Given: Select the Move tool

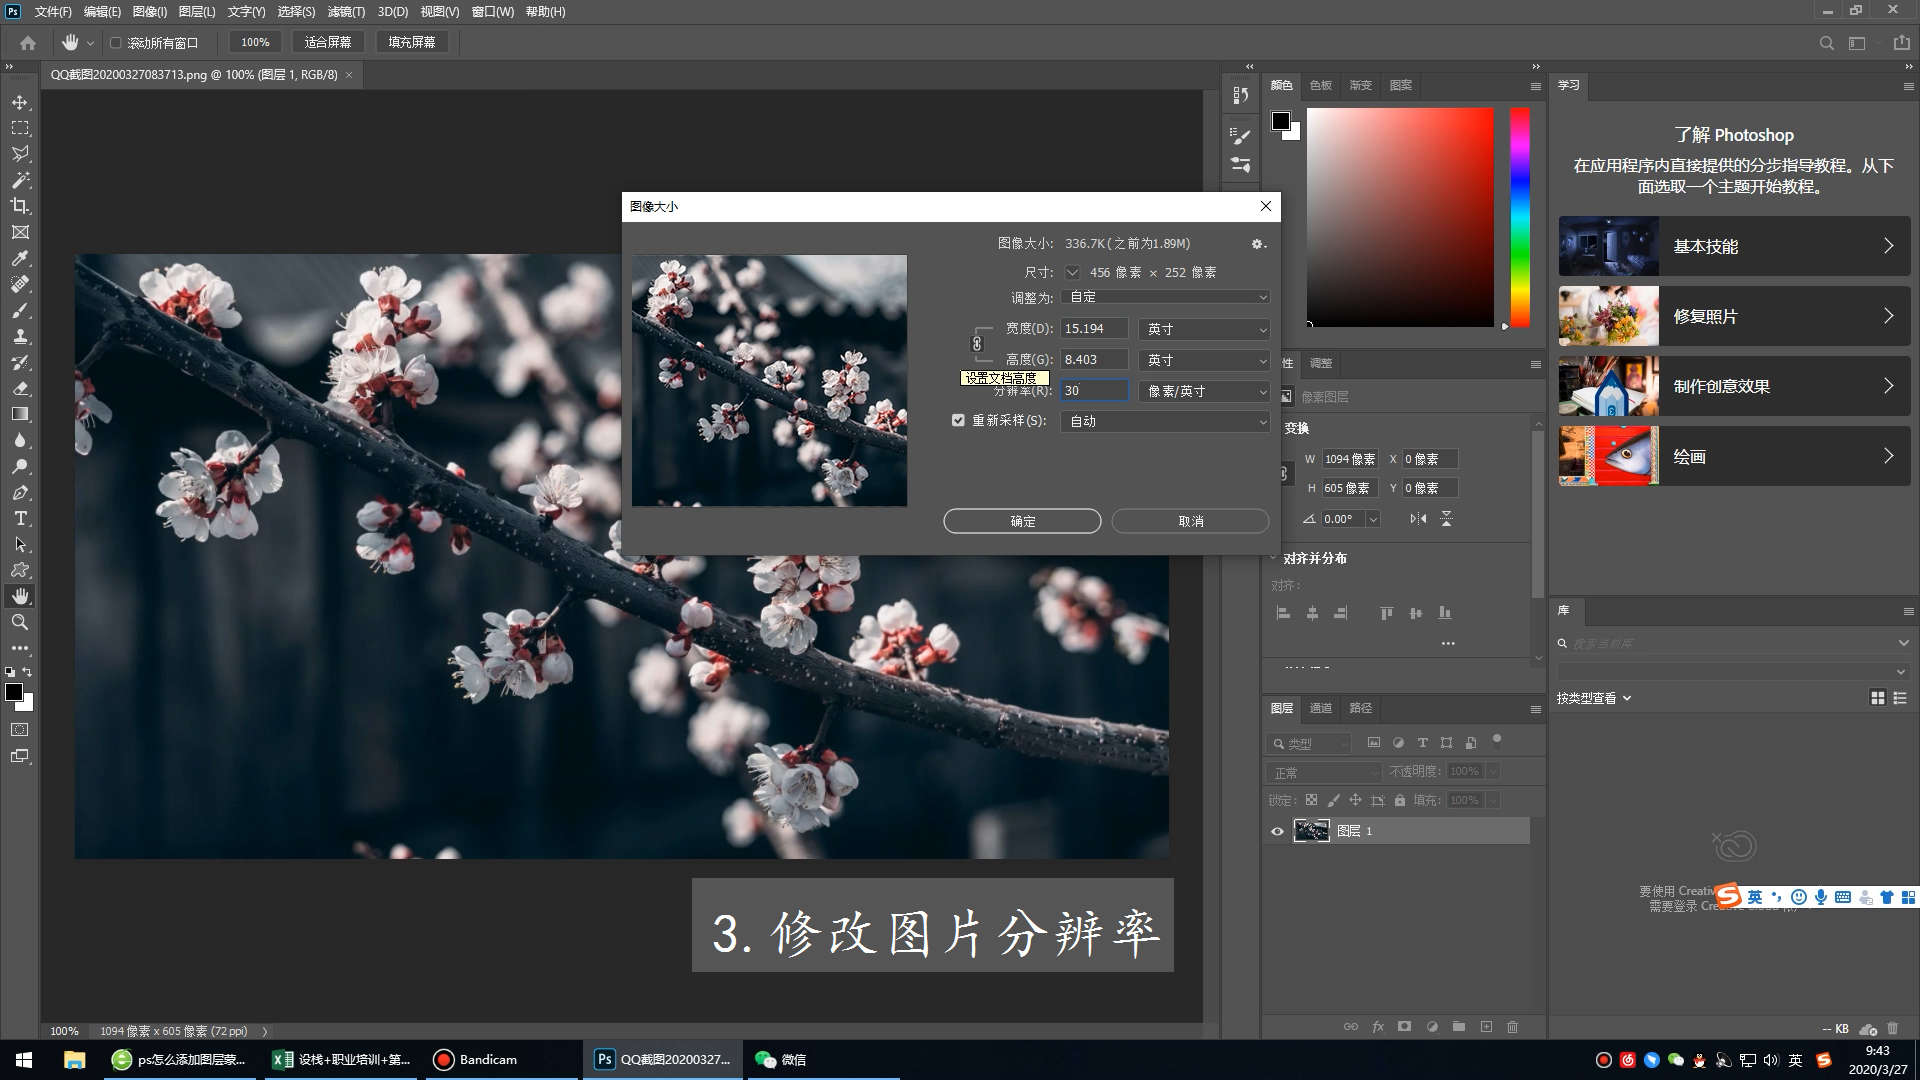Looking at the screenshot, I should point(20,102).
